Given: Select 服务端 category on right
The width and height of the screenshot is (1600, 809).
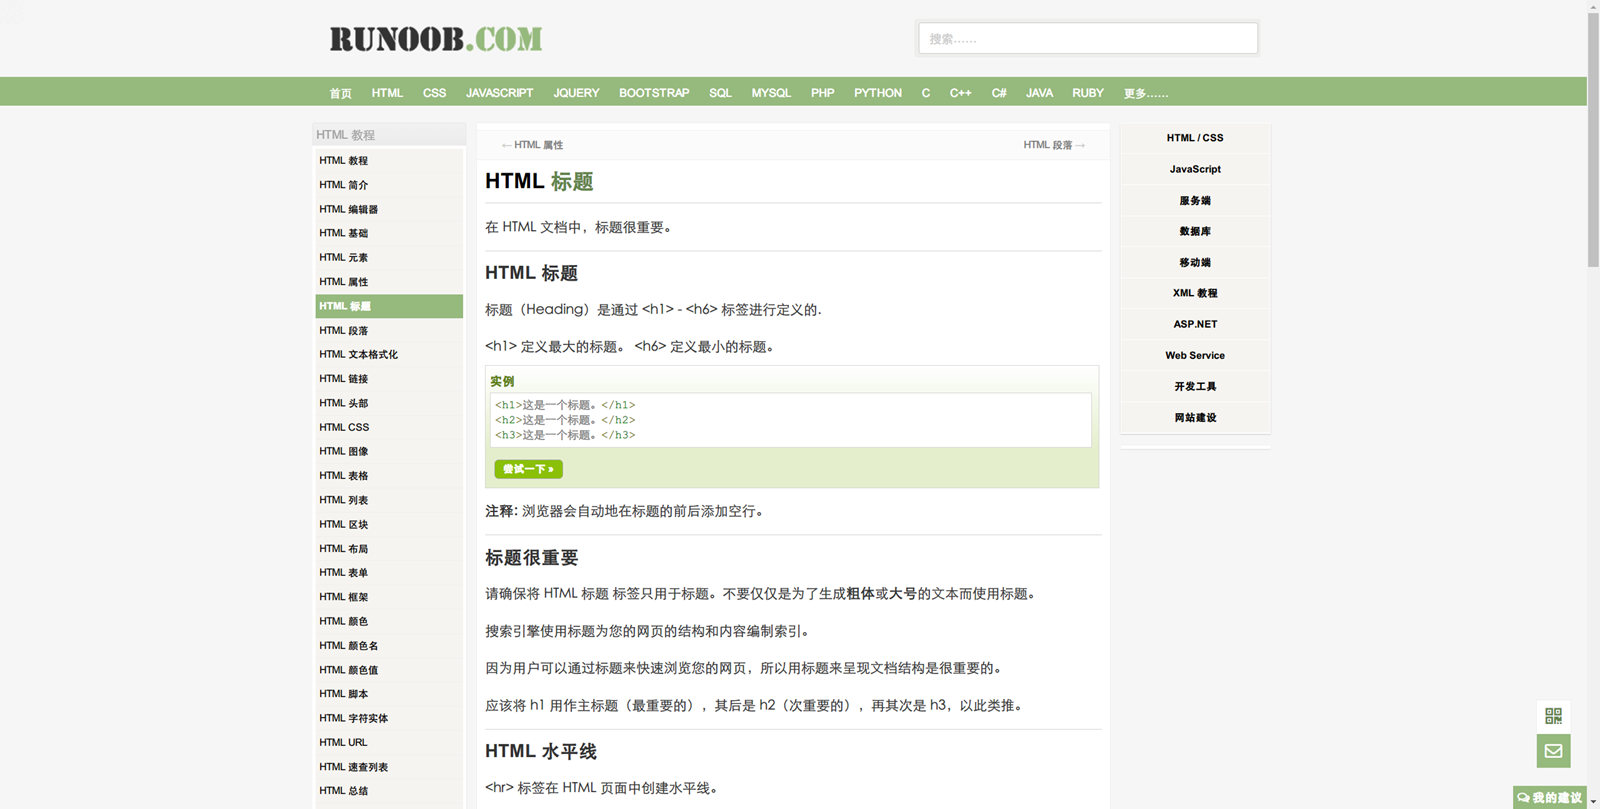Looking at the screenshot, I should pos(1195,201).
